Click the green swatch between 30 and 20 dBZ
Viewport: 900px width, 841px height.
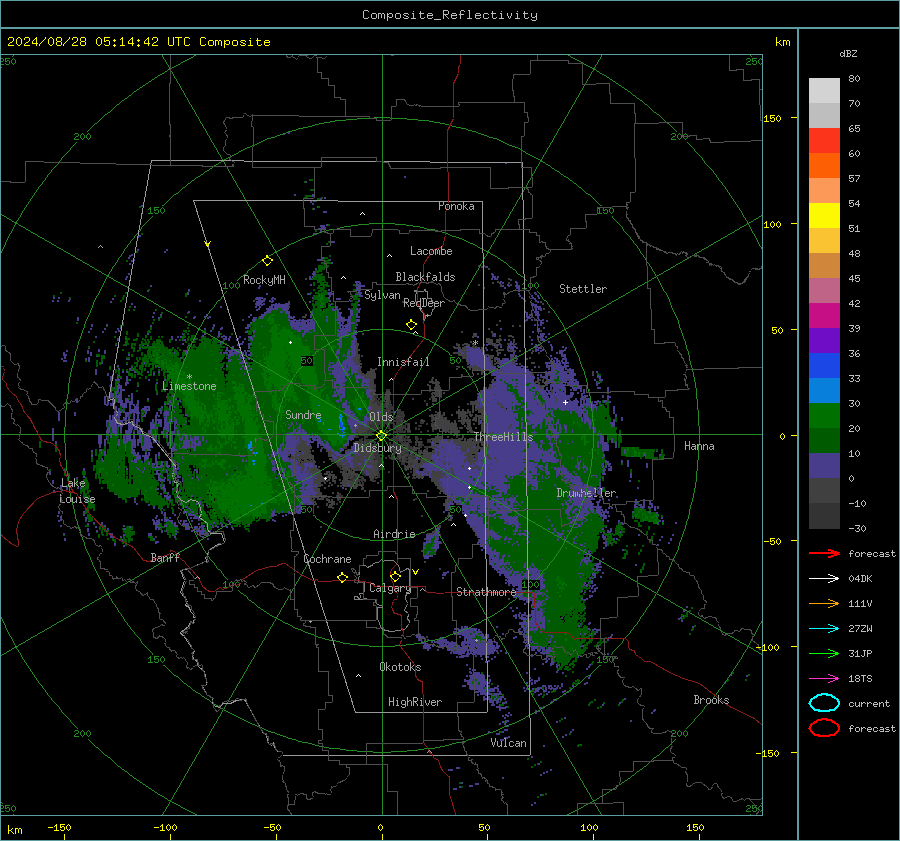click(824, 416)
